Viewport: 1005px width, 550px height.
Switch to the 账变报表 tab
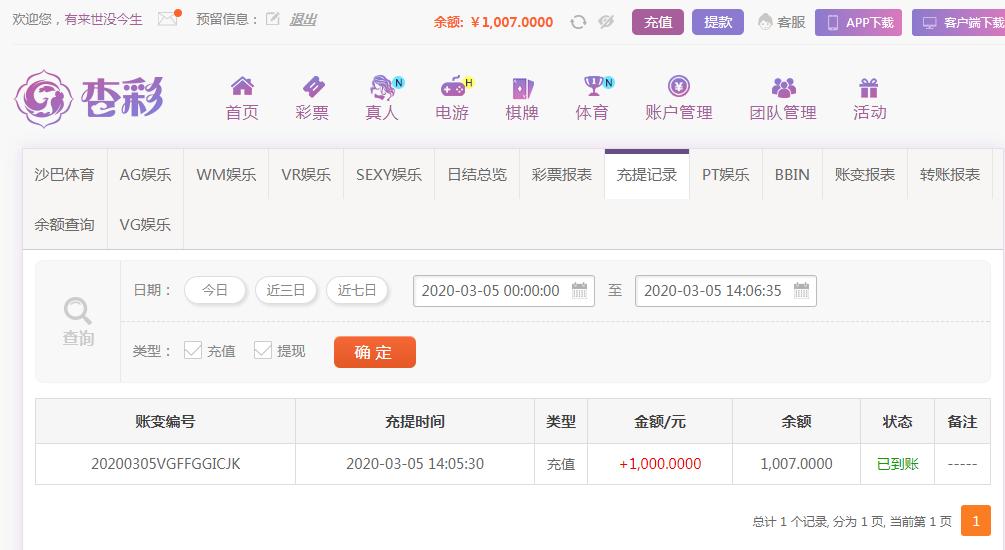click(865, 174)
